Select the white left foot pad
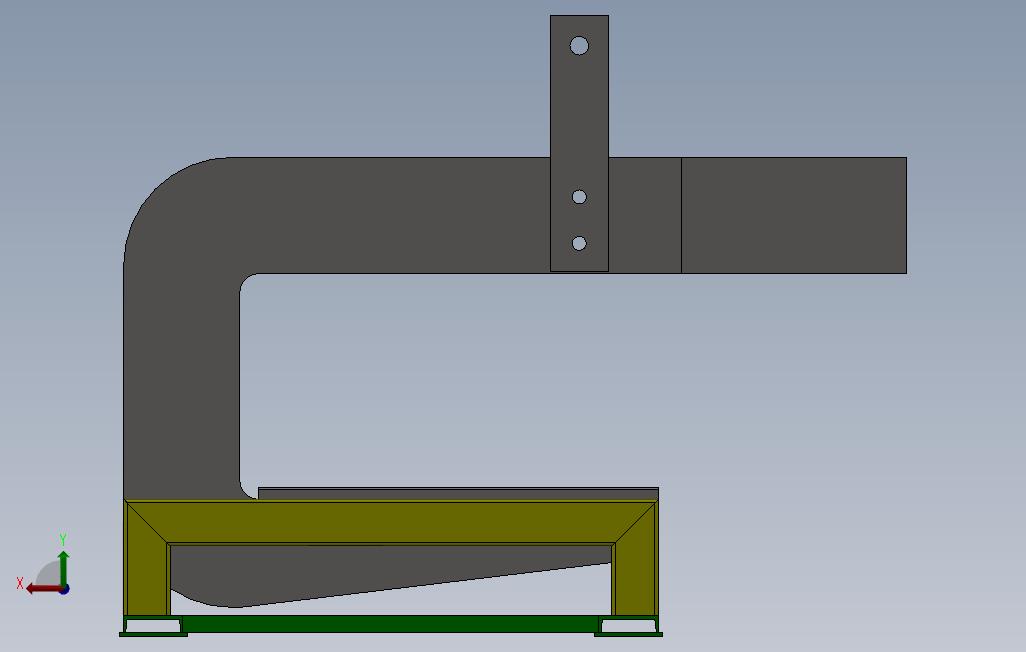 (153, 626)
